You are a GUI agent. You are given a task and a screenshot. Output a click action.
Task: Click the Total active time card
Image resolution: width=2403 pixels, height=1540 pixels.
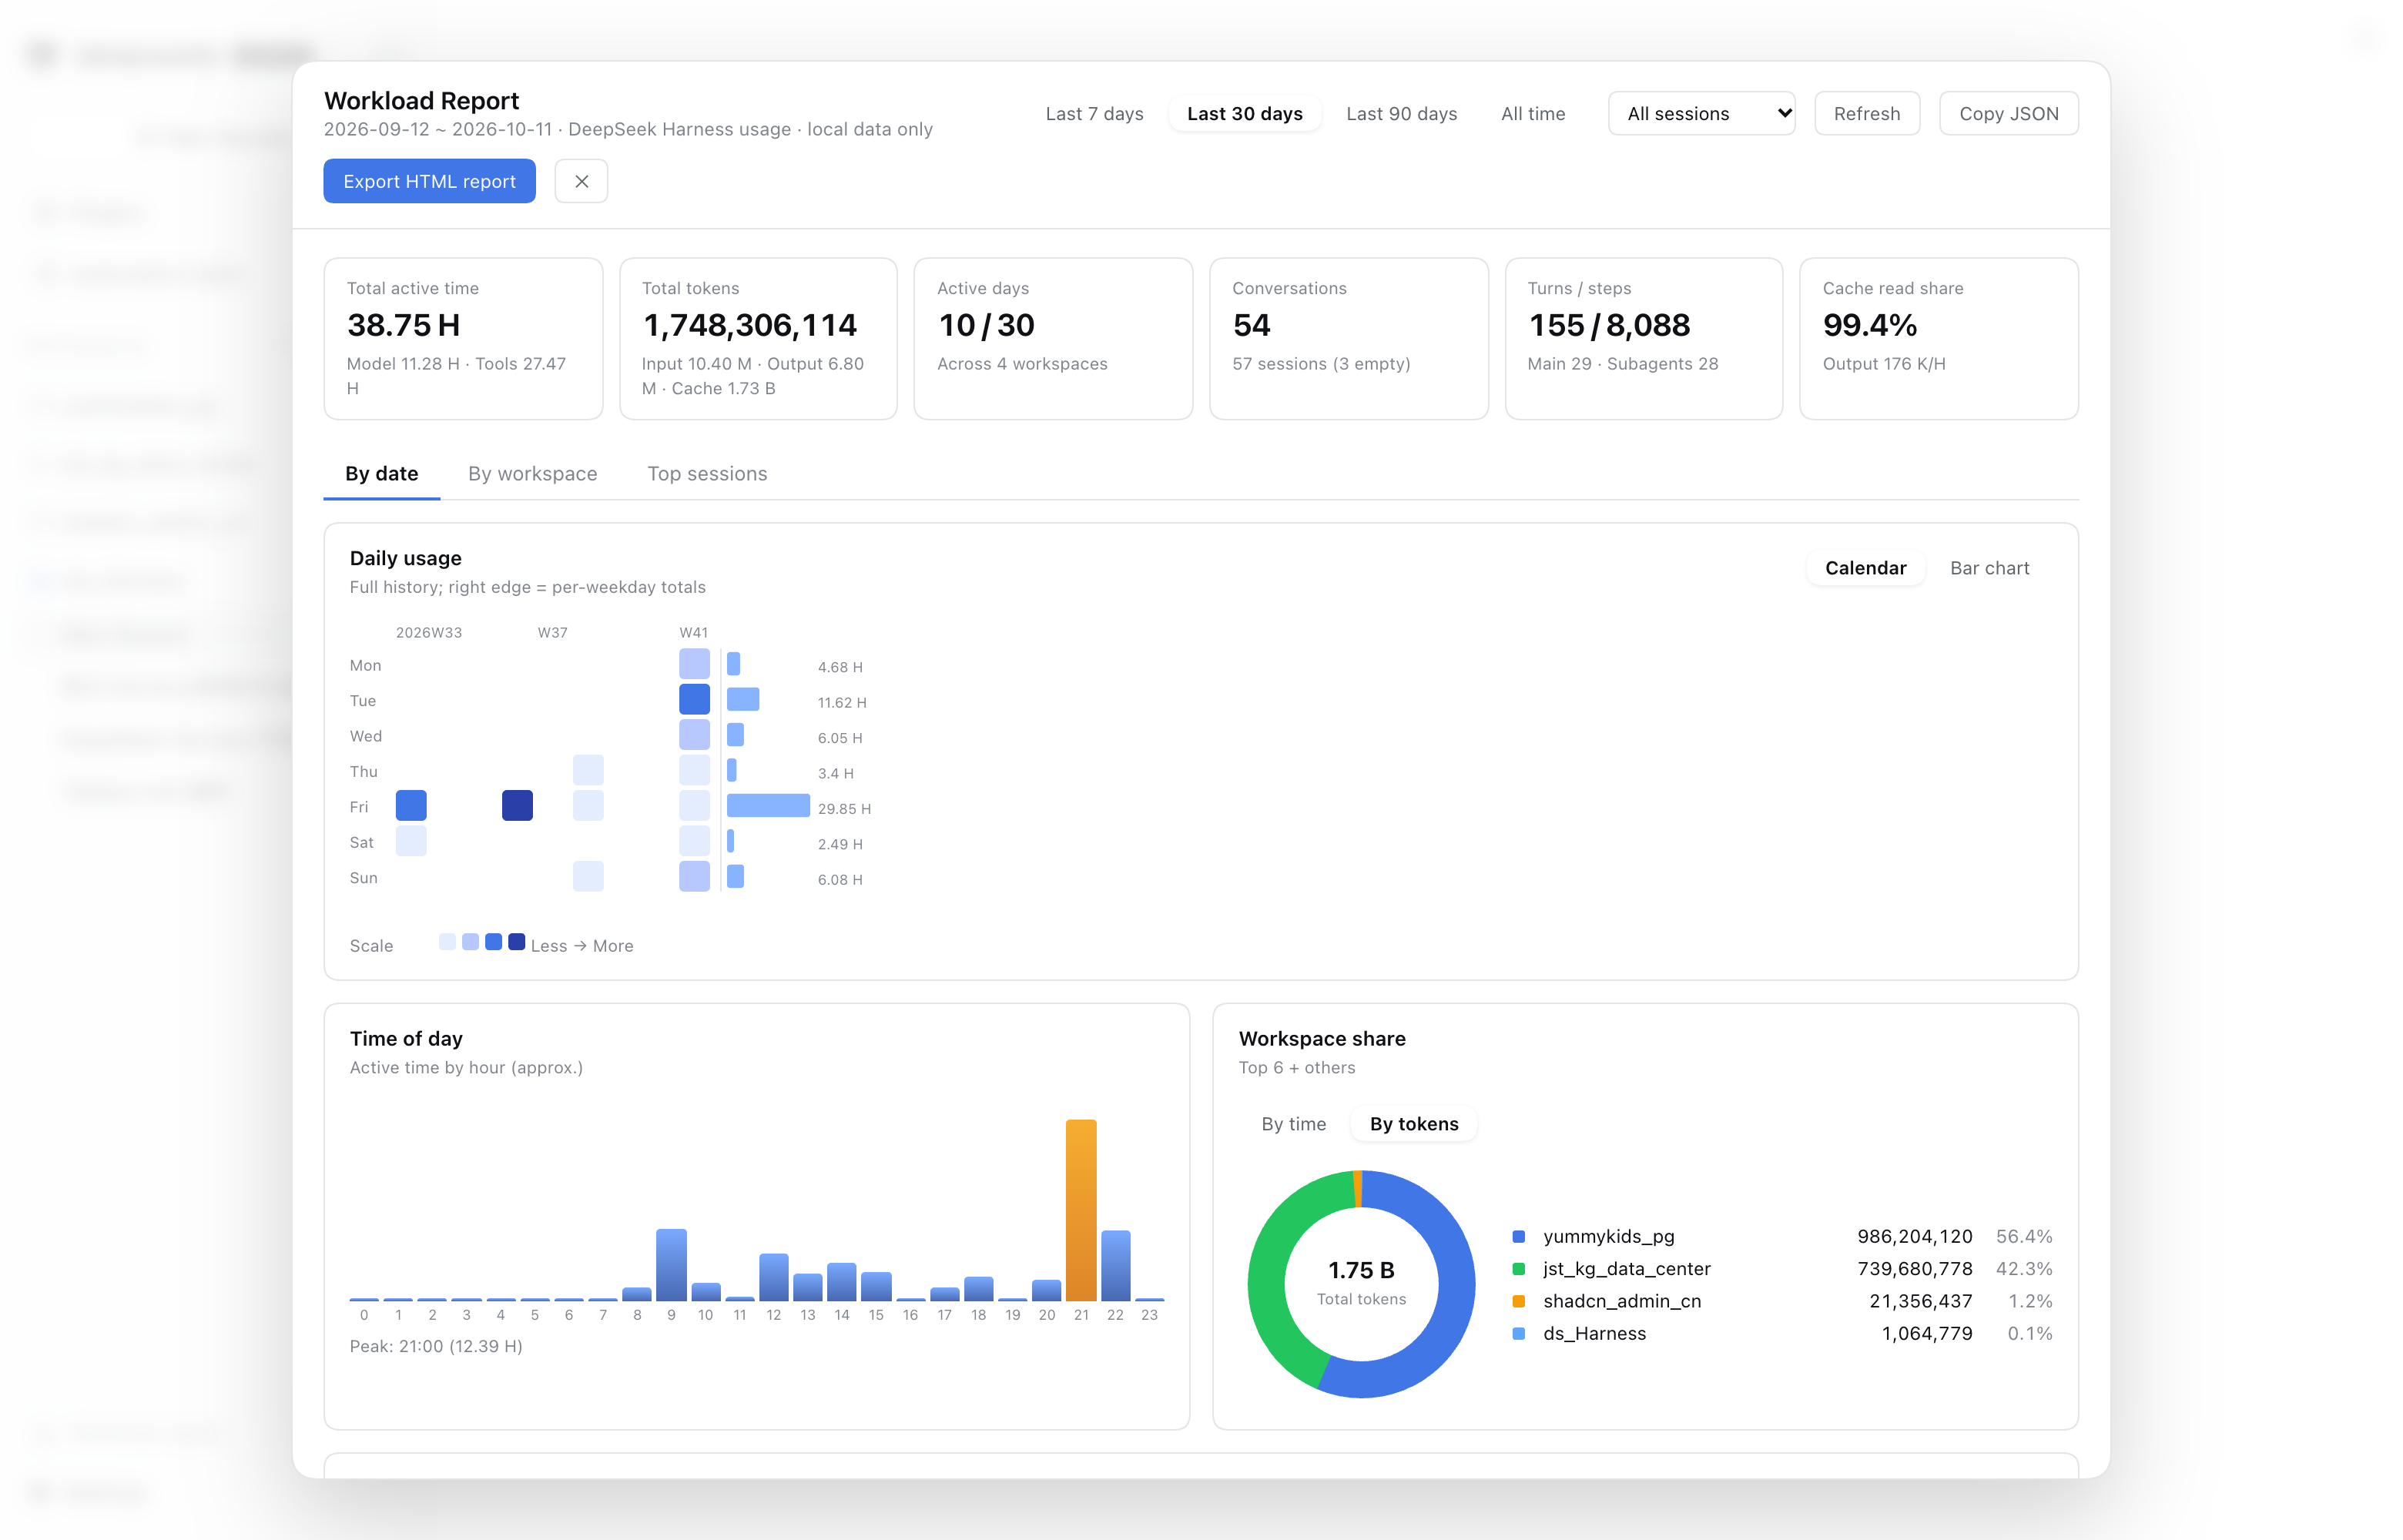point(463,338)
